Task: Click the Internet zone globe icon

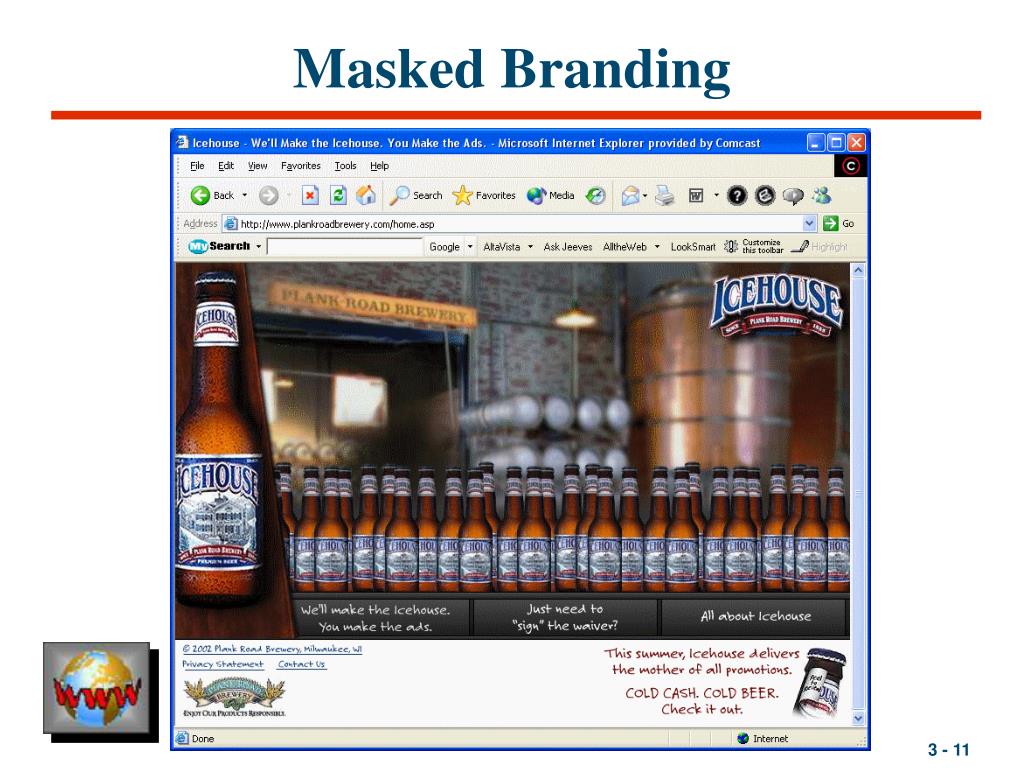Action: [x=743, y=739]
